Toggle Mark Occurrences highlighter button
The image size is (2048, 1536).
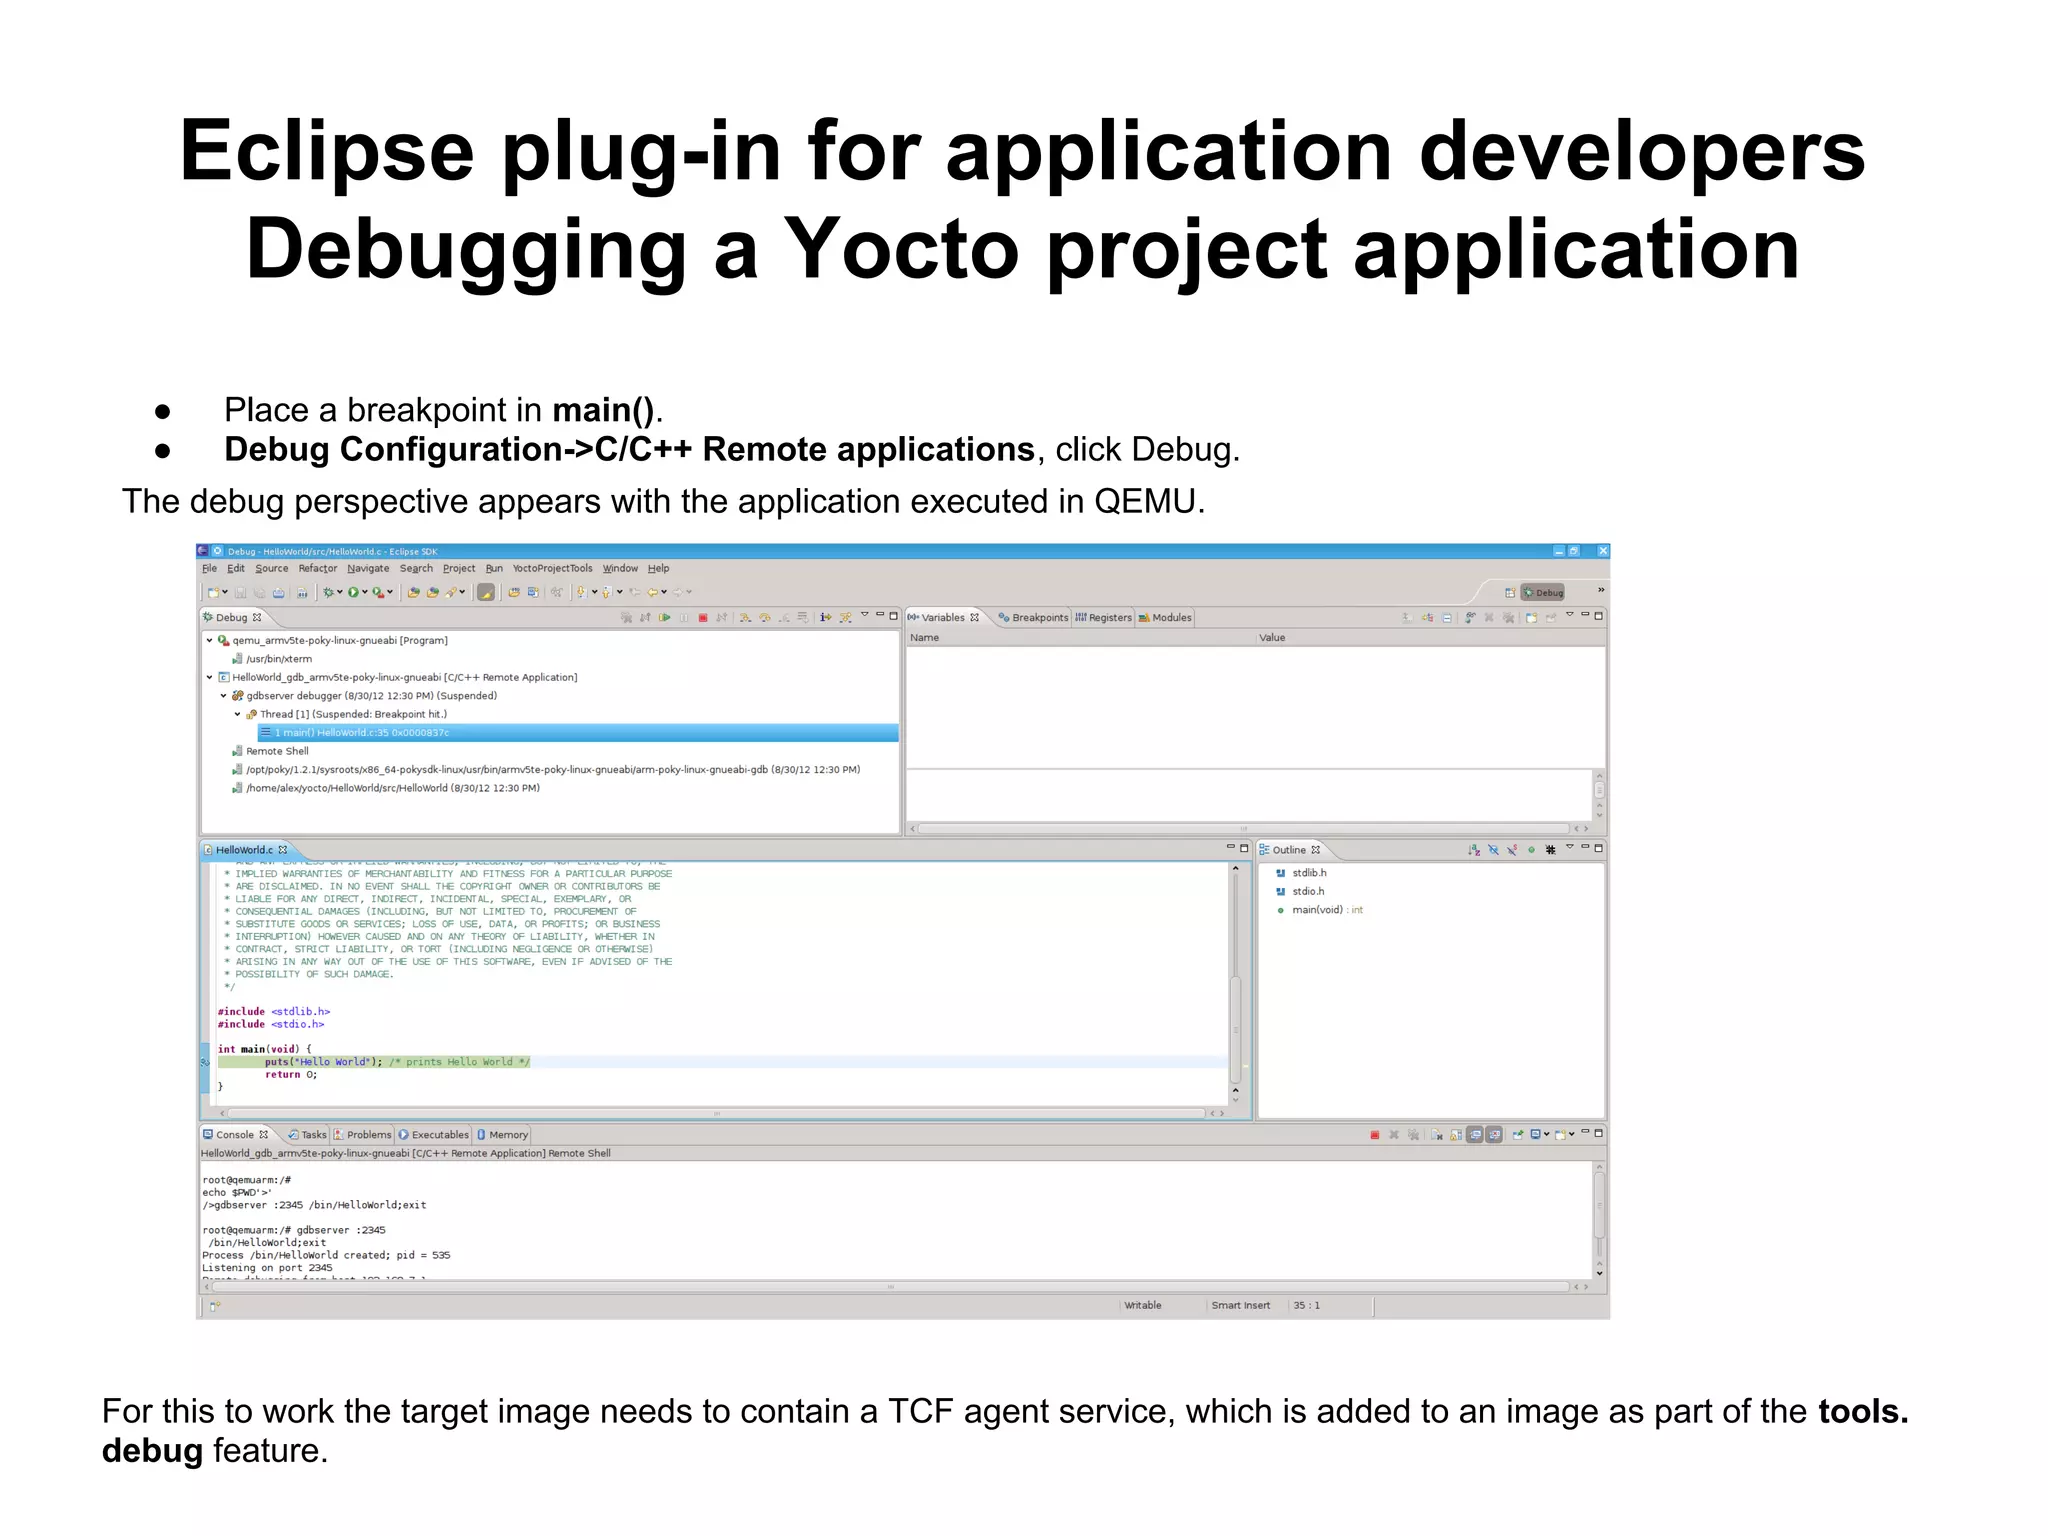tap(485, 592)
